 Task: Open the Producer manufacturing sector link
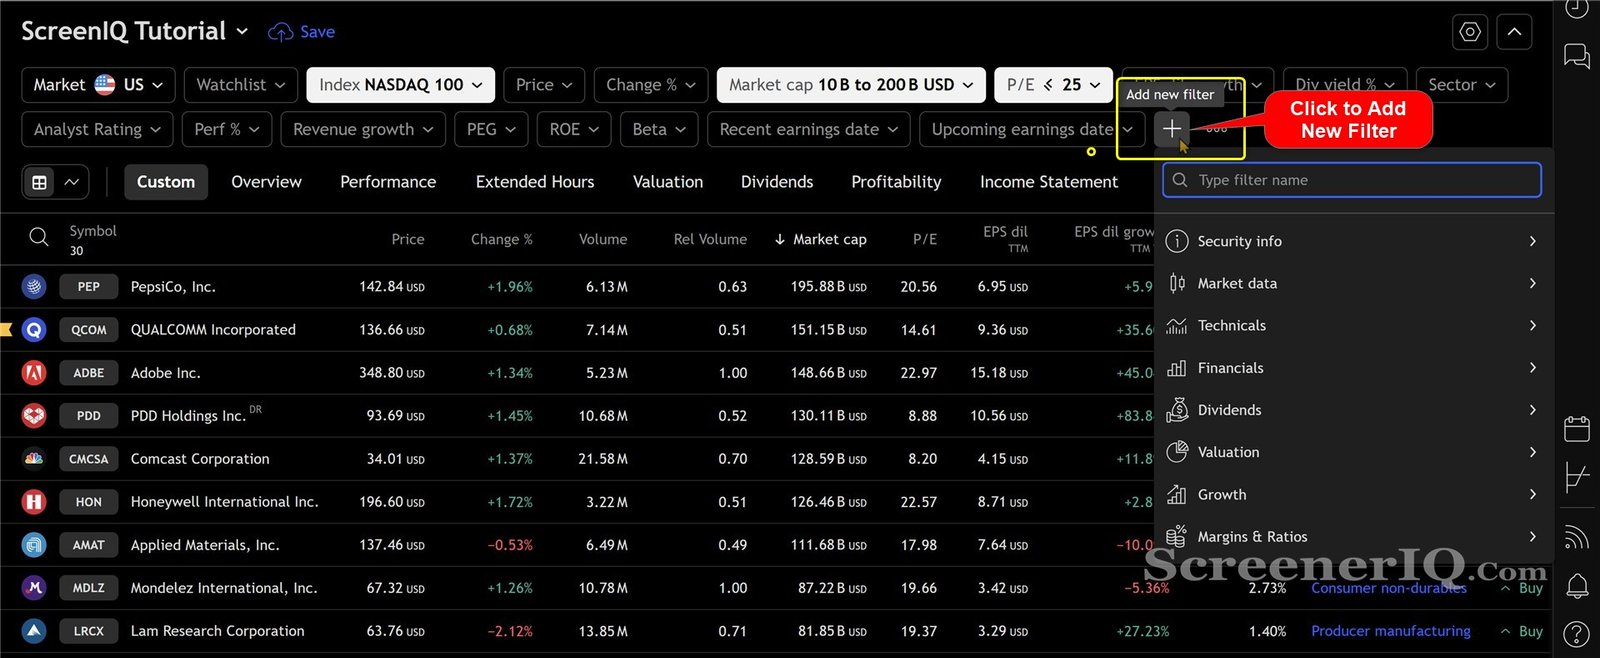click(x=1391, y=631)
